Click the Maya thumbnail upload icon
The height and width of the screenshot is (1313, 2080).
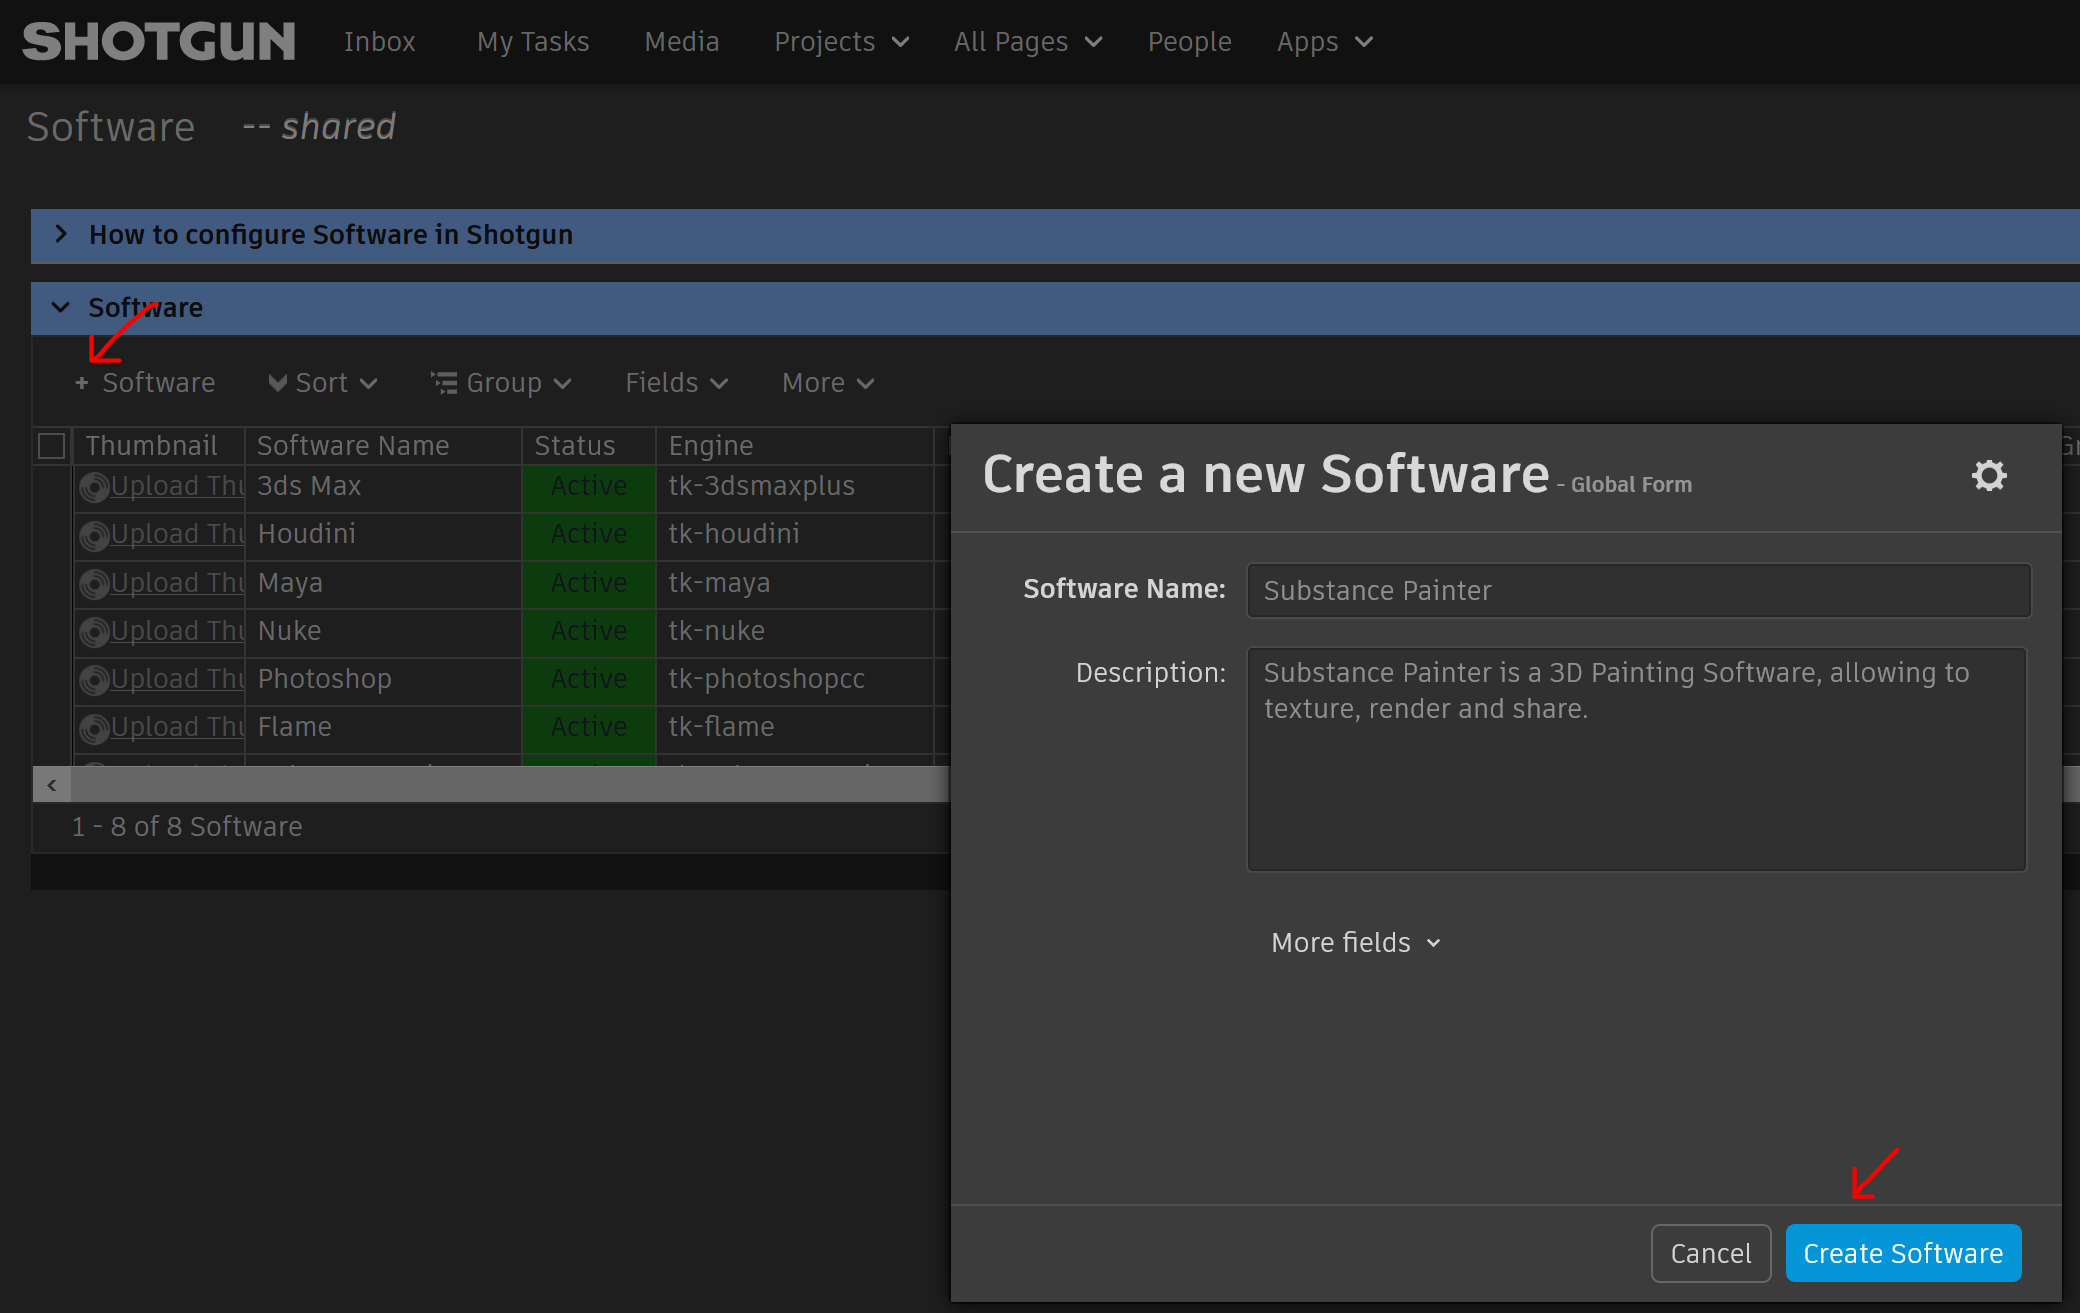[95, 584]
